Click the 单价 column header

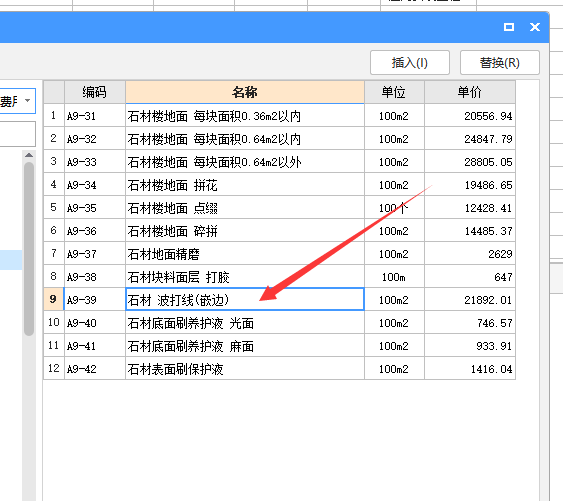pos(470,92)
